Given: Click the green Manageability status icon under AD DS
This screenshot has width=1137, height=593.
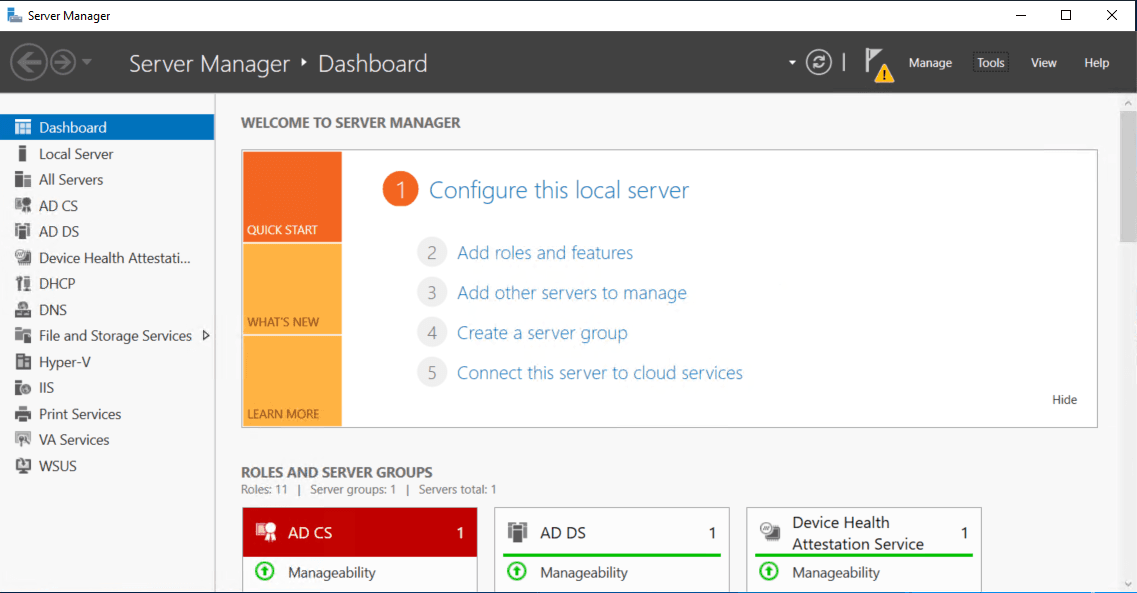Looking at the screenshot, I should click(x=516, y=571).
